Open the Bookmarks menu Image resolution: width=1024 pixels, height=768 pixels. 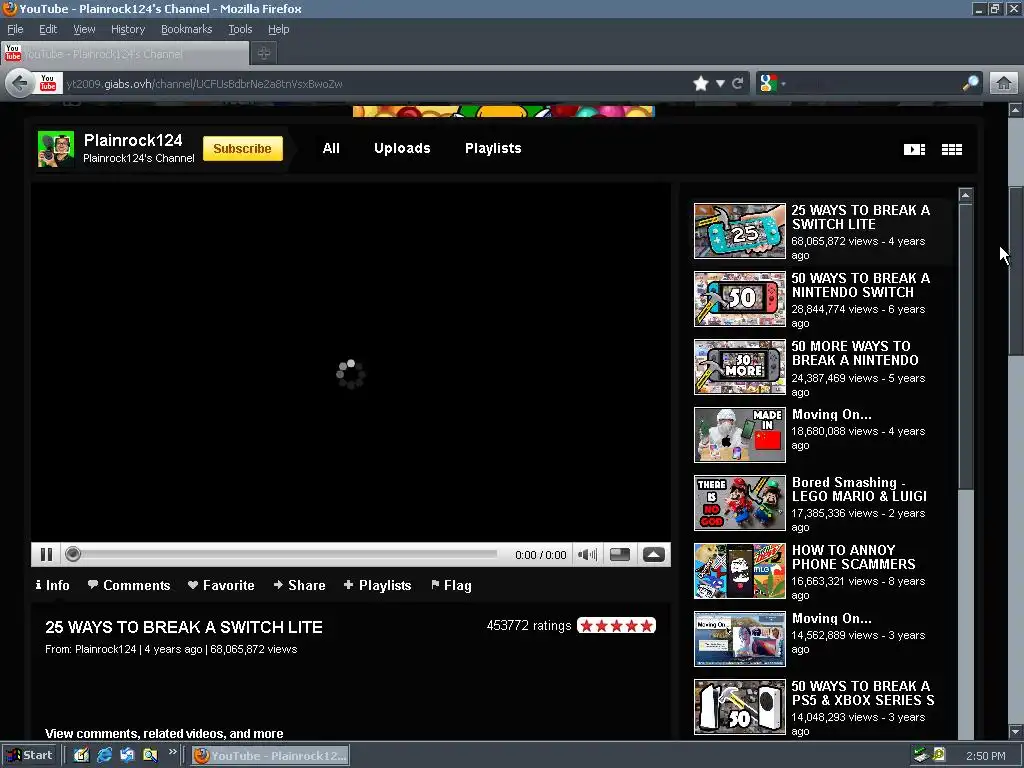pyautogui.click(x=187, y=29)
